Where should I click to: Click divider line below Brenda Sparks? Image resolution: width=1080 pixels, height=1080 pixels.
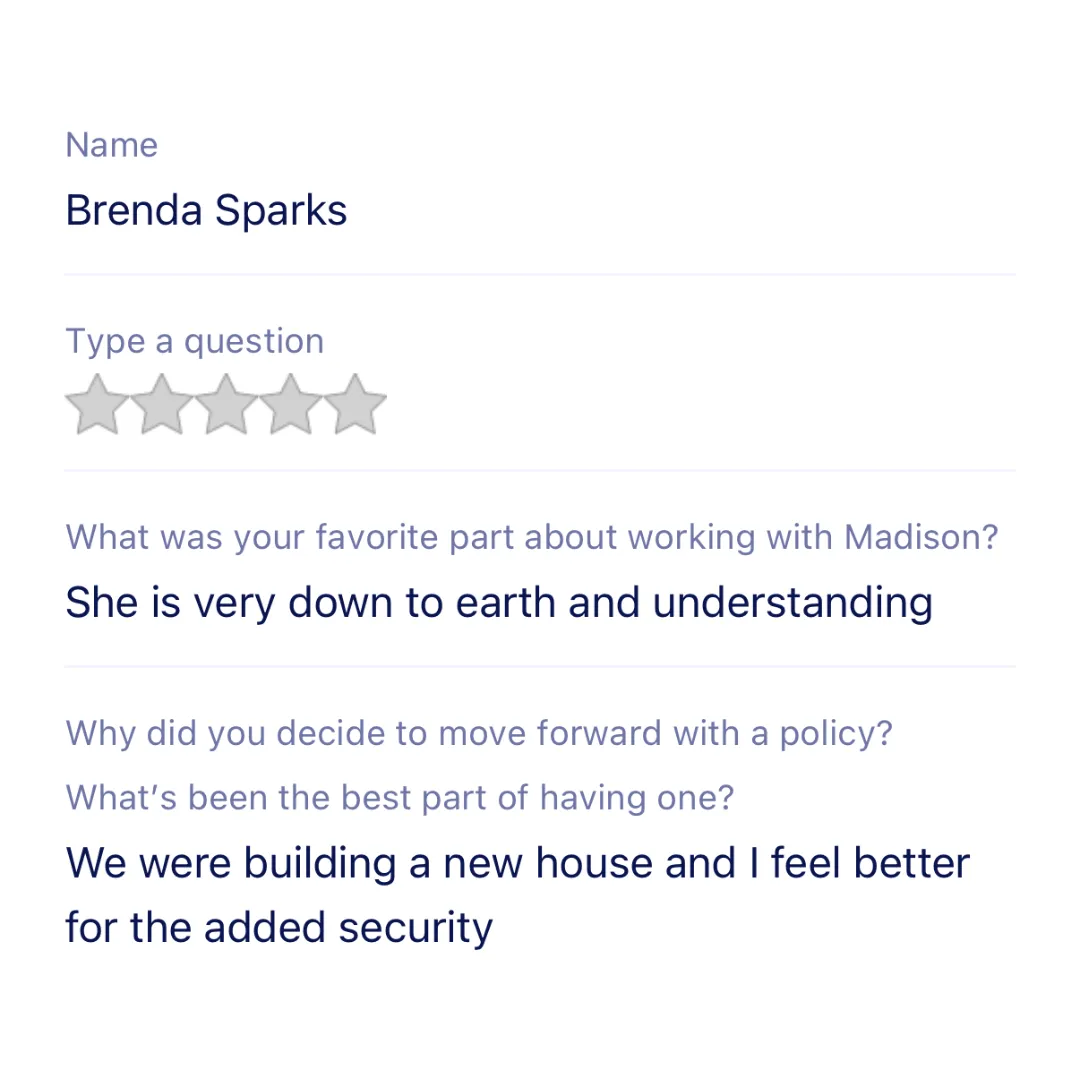click(x=540, y=274)
